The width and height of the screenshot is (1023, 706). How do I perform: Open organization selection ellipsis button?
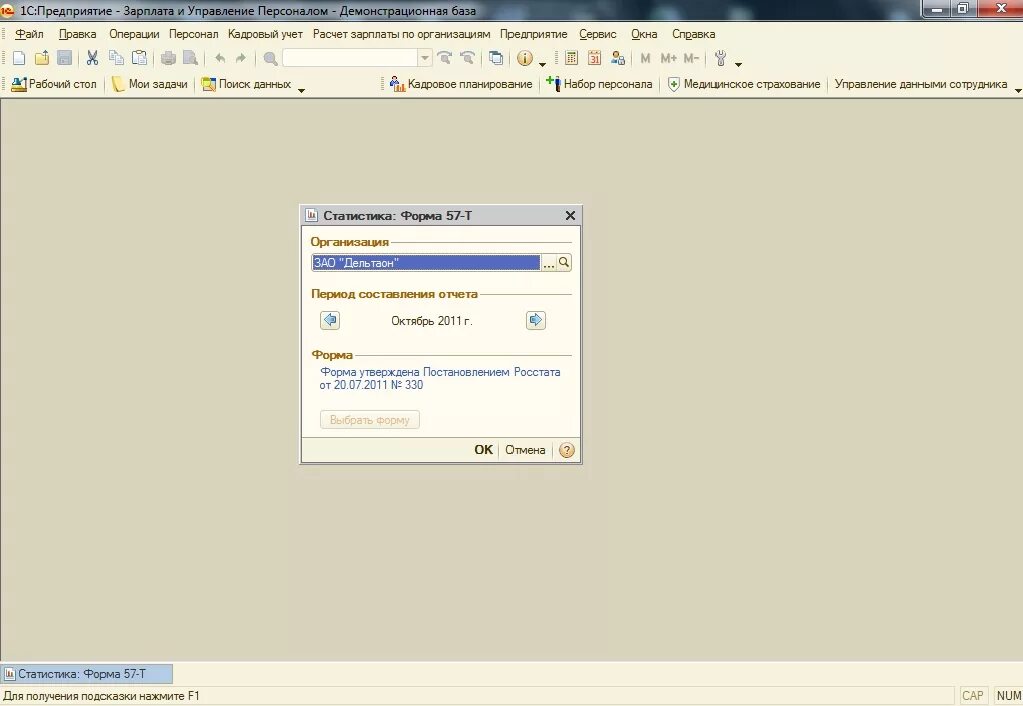[549, 262]
